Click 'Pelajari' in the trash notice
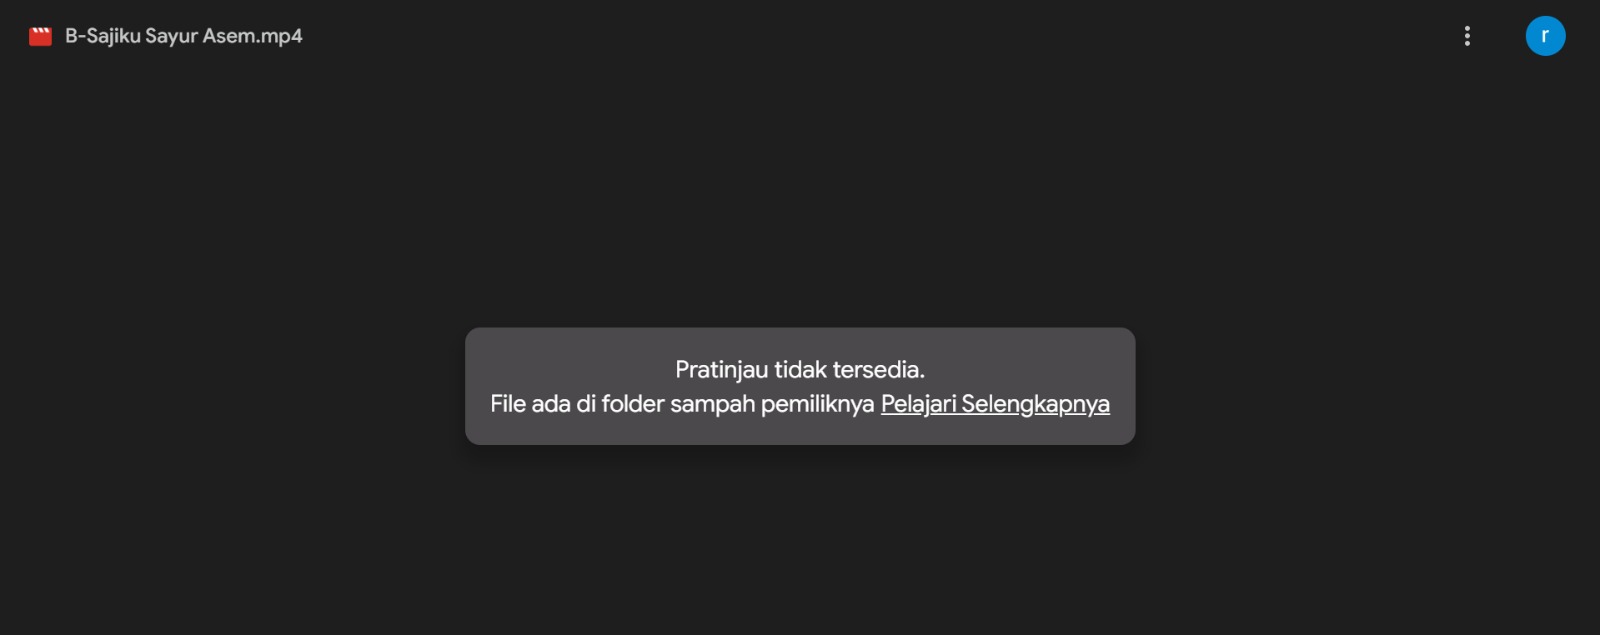This screenshot has width=1600, height=635. 918,404
